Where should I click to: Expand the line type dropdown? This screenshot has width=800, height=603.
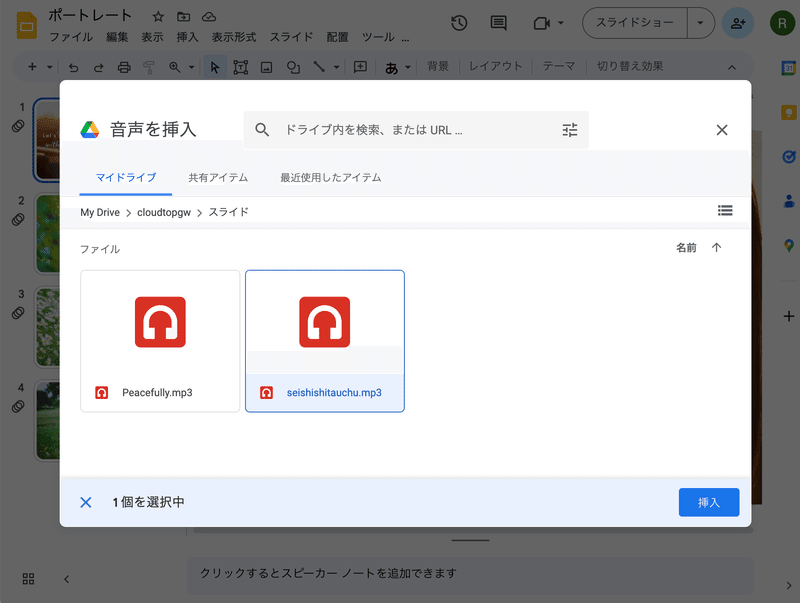(x=336, y=67)
